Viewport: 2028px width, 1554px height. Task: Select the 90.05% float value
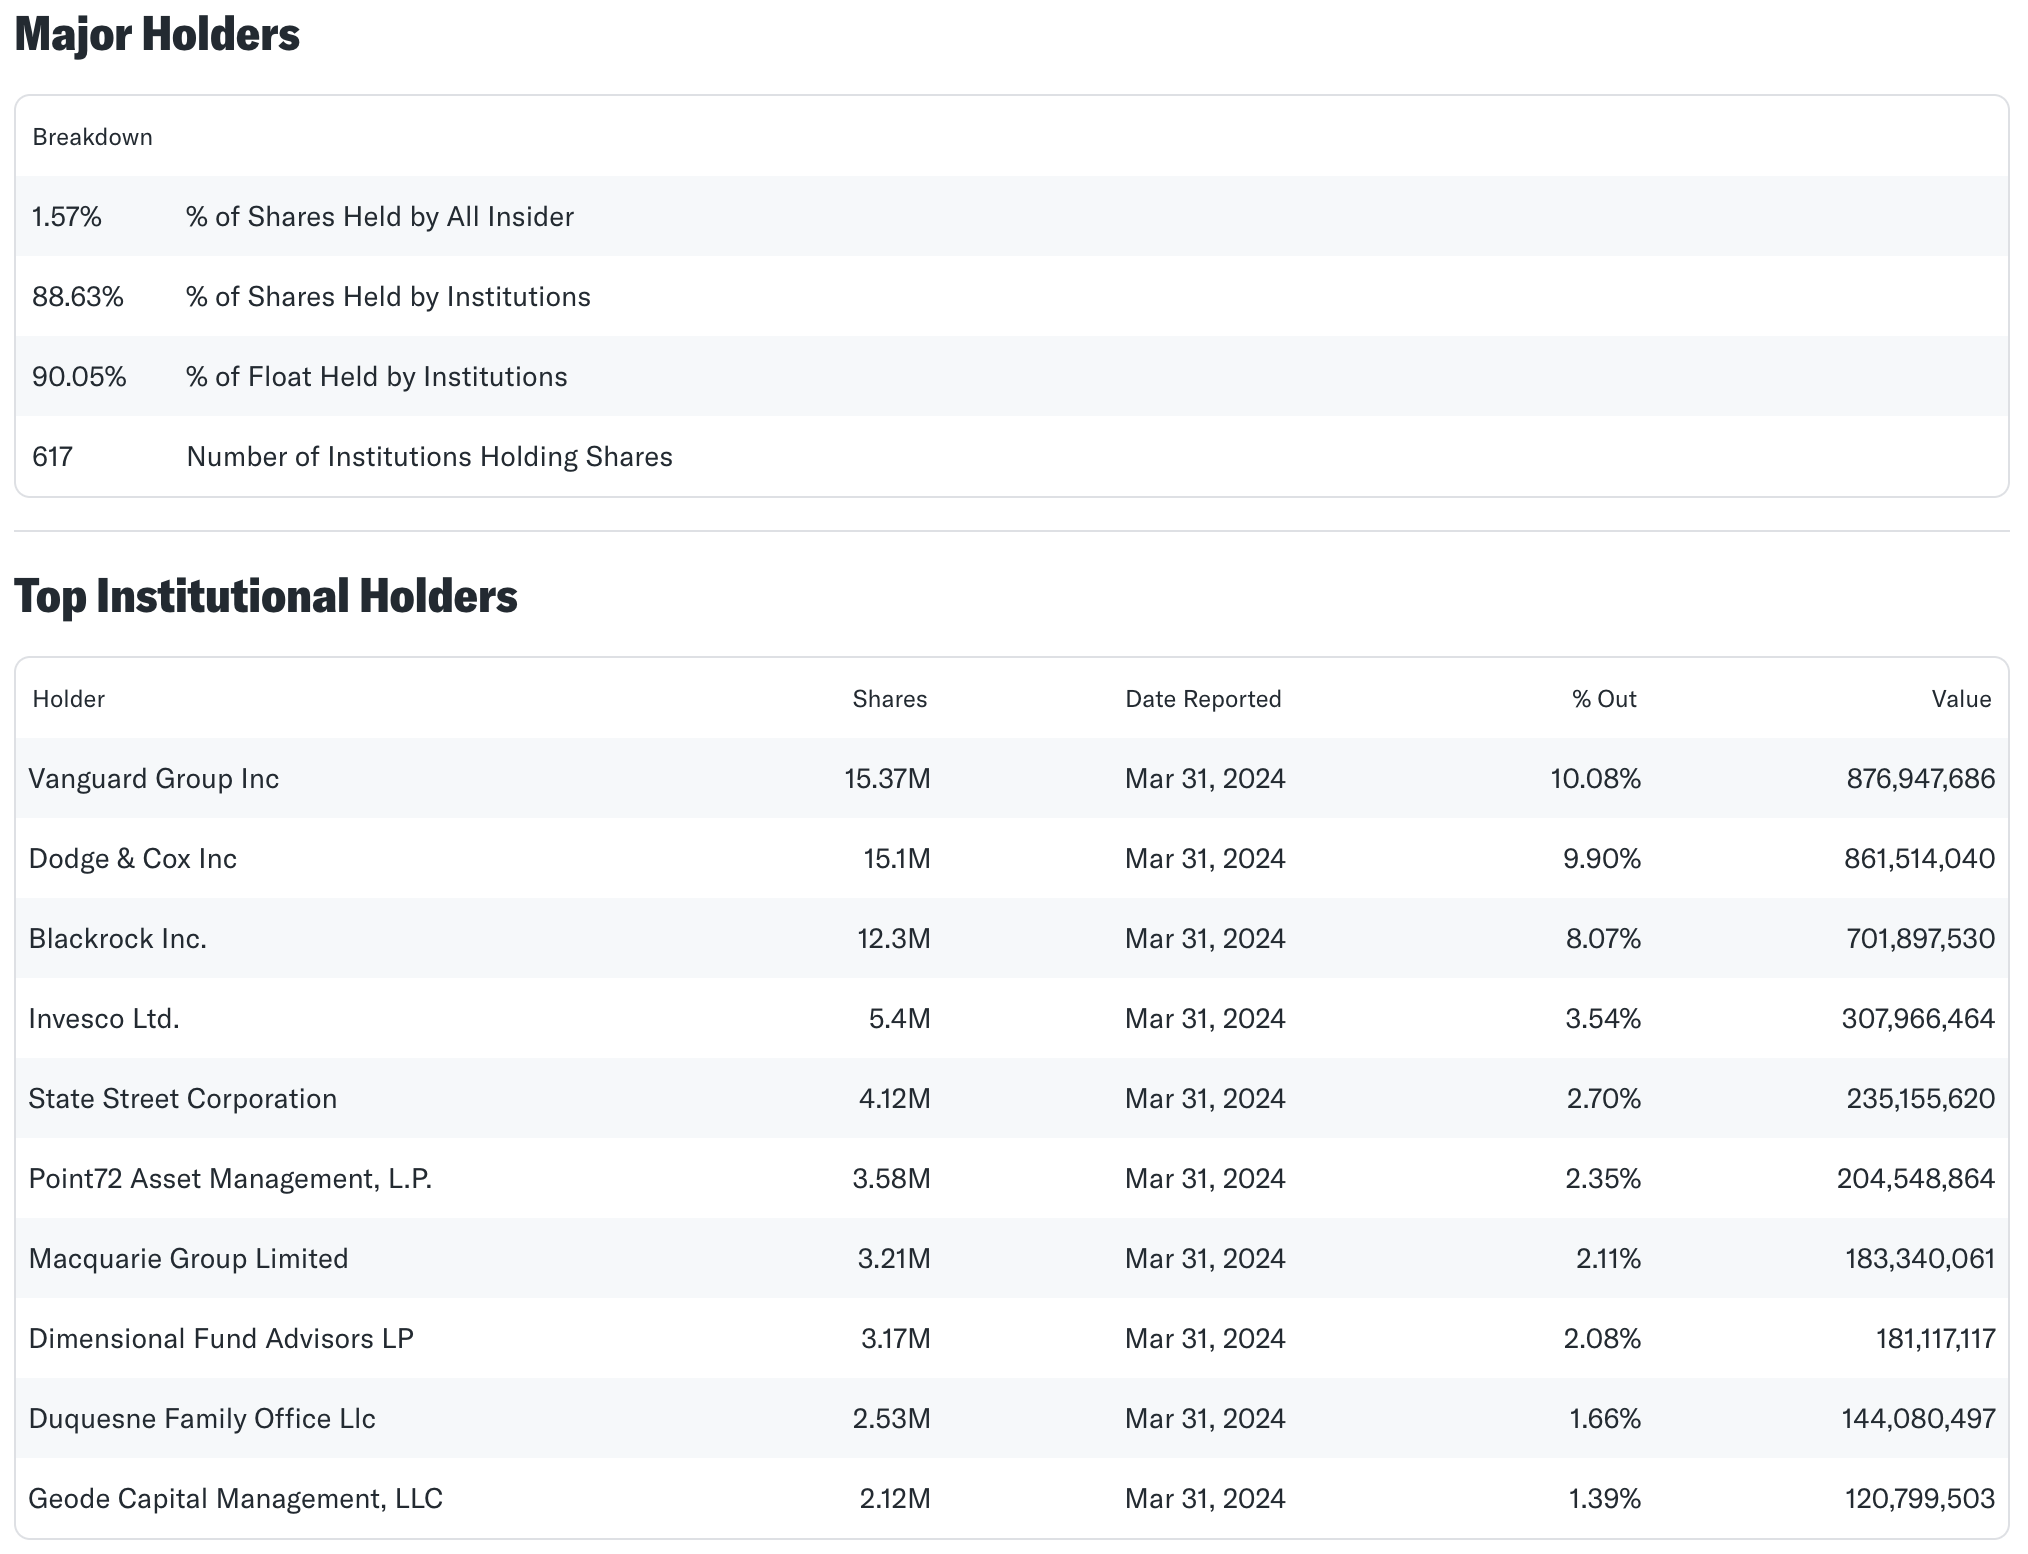(79, 377)
